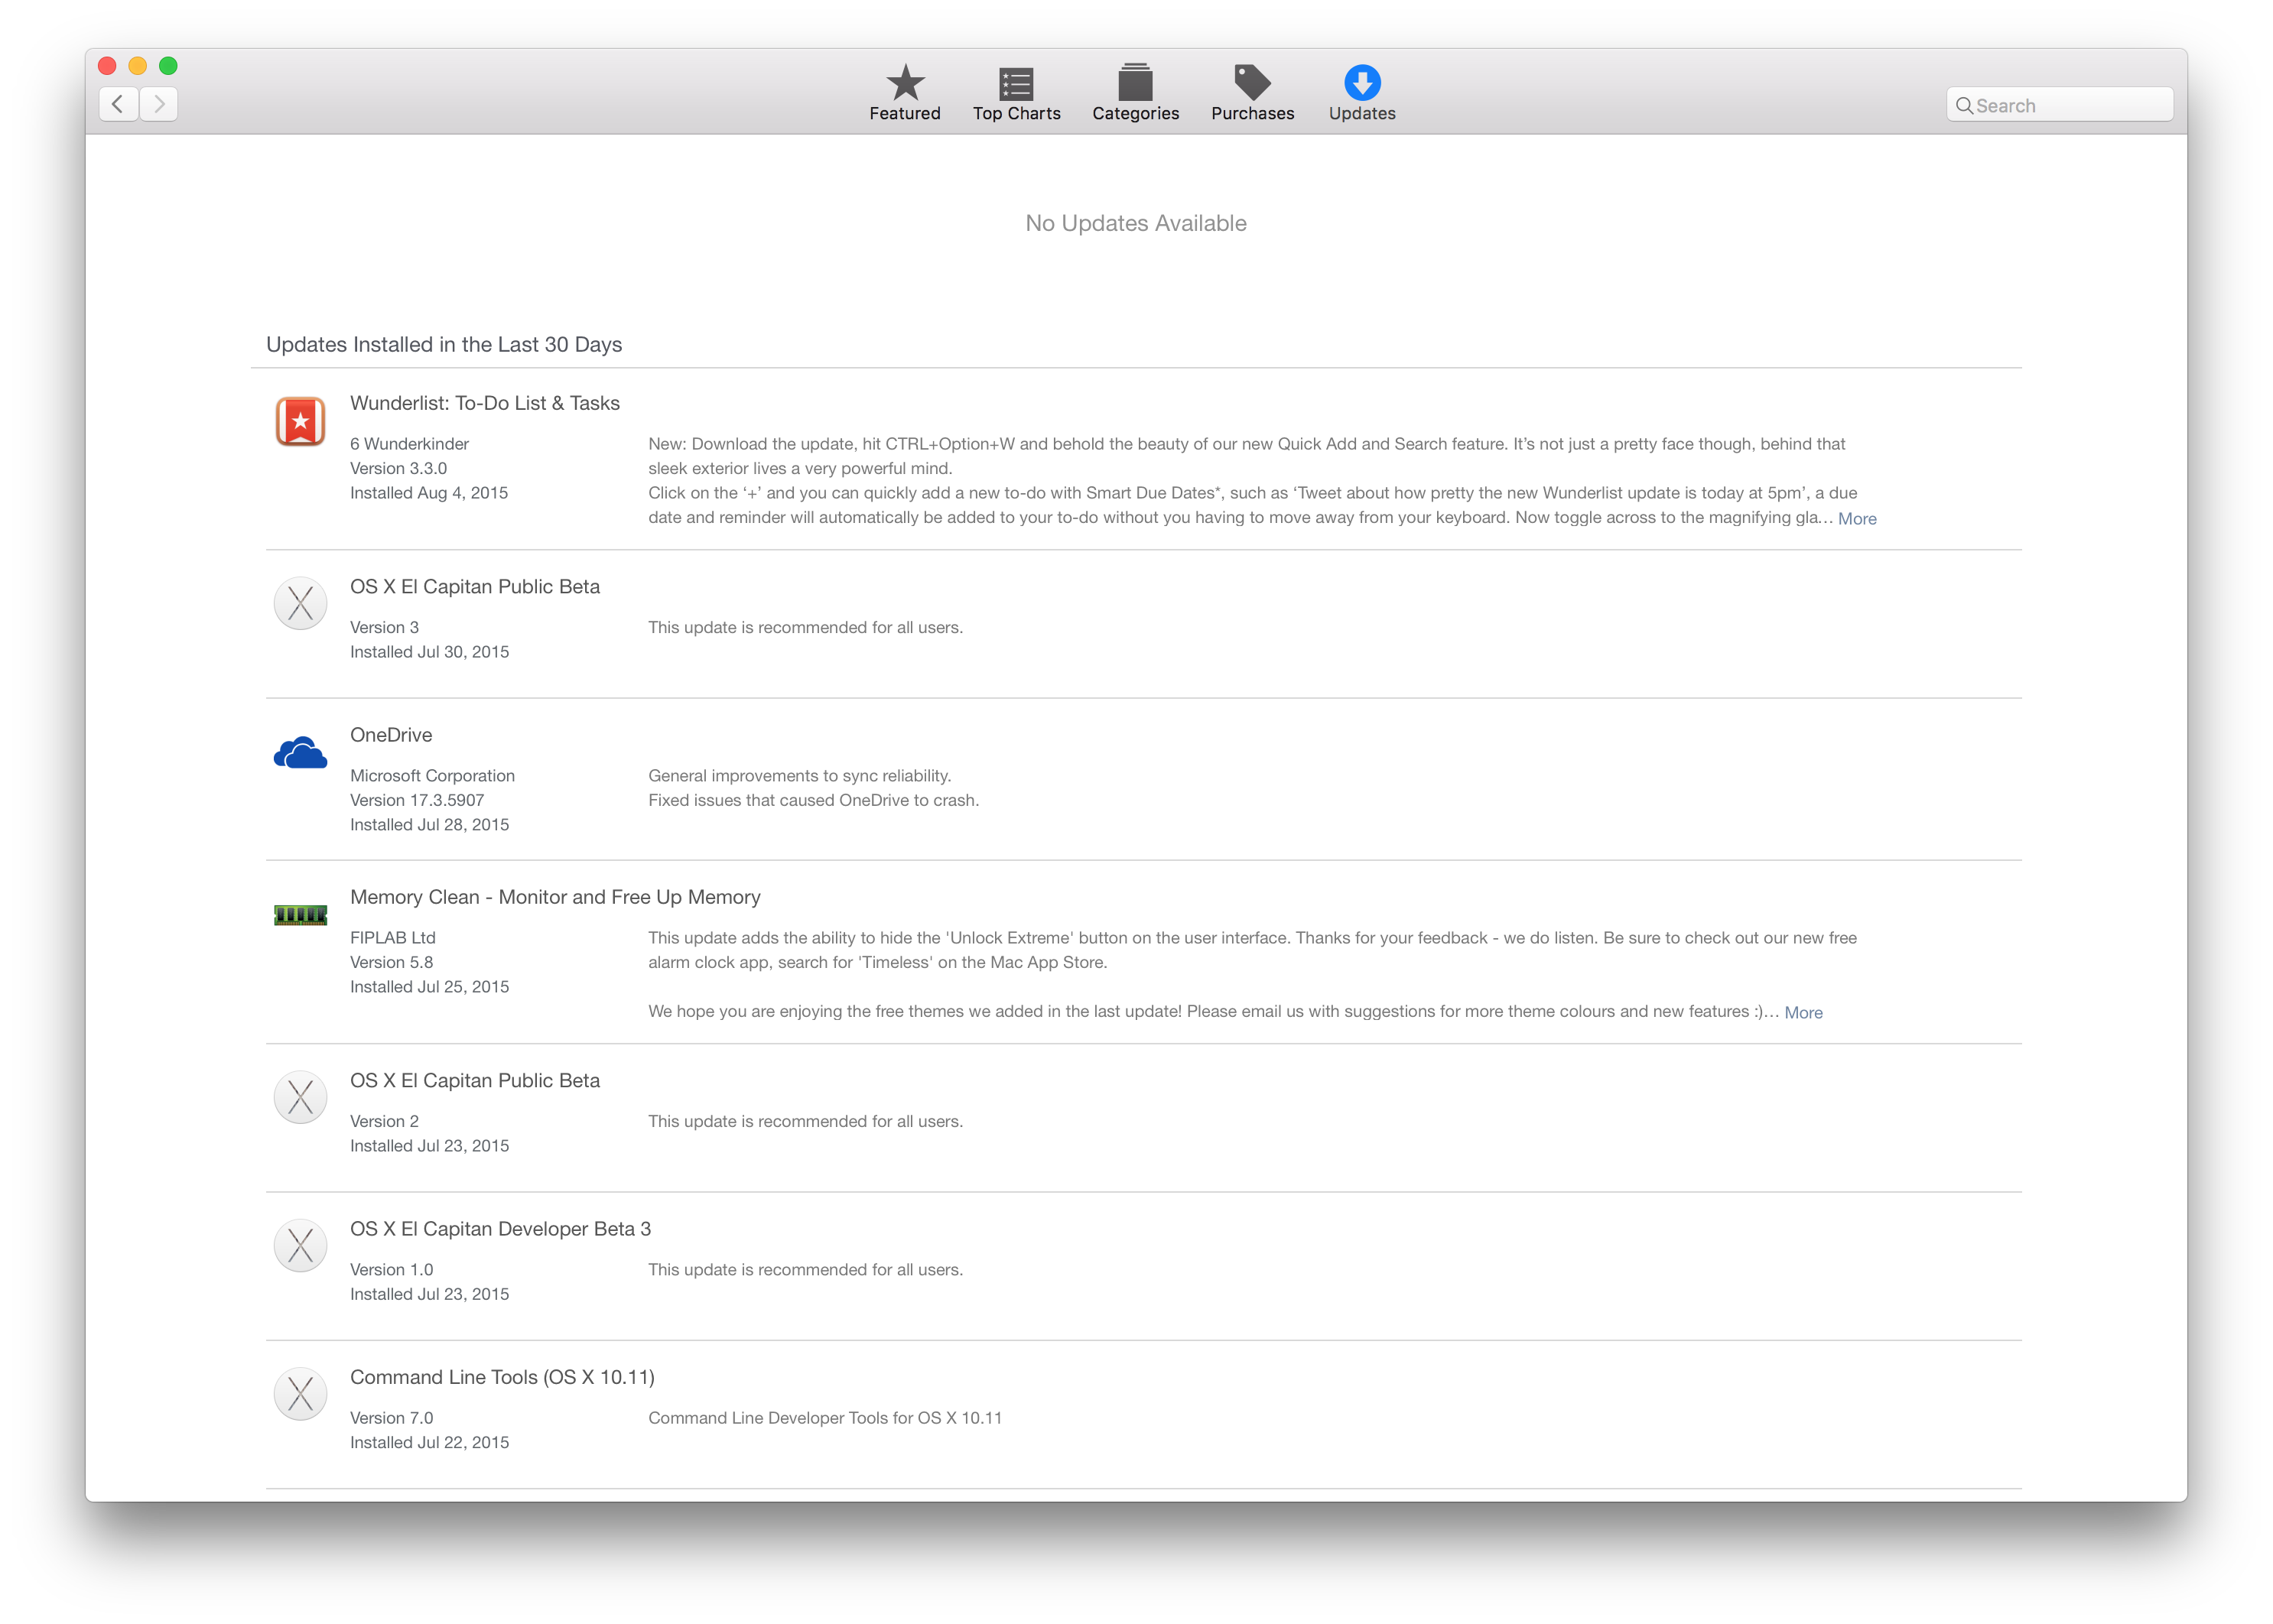Open the OneDrive app title
Viewport: 2273px width, 1624px height.
(x=391, y=735)
